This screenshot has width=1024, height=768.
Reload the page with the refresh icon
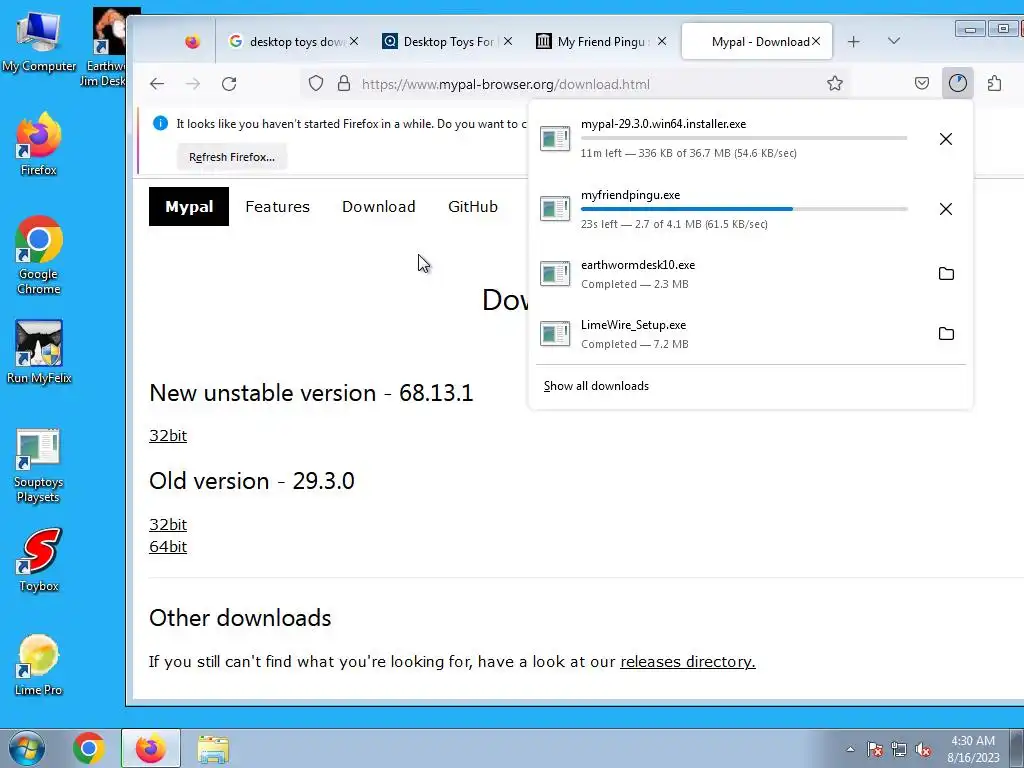point(229,84)
